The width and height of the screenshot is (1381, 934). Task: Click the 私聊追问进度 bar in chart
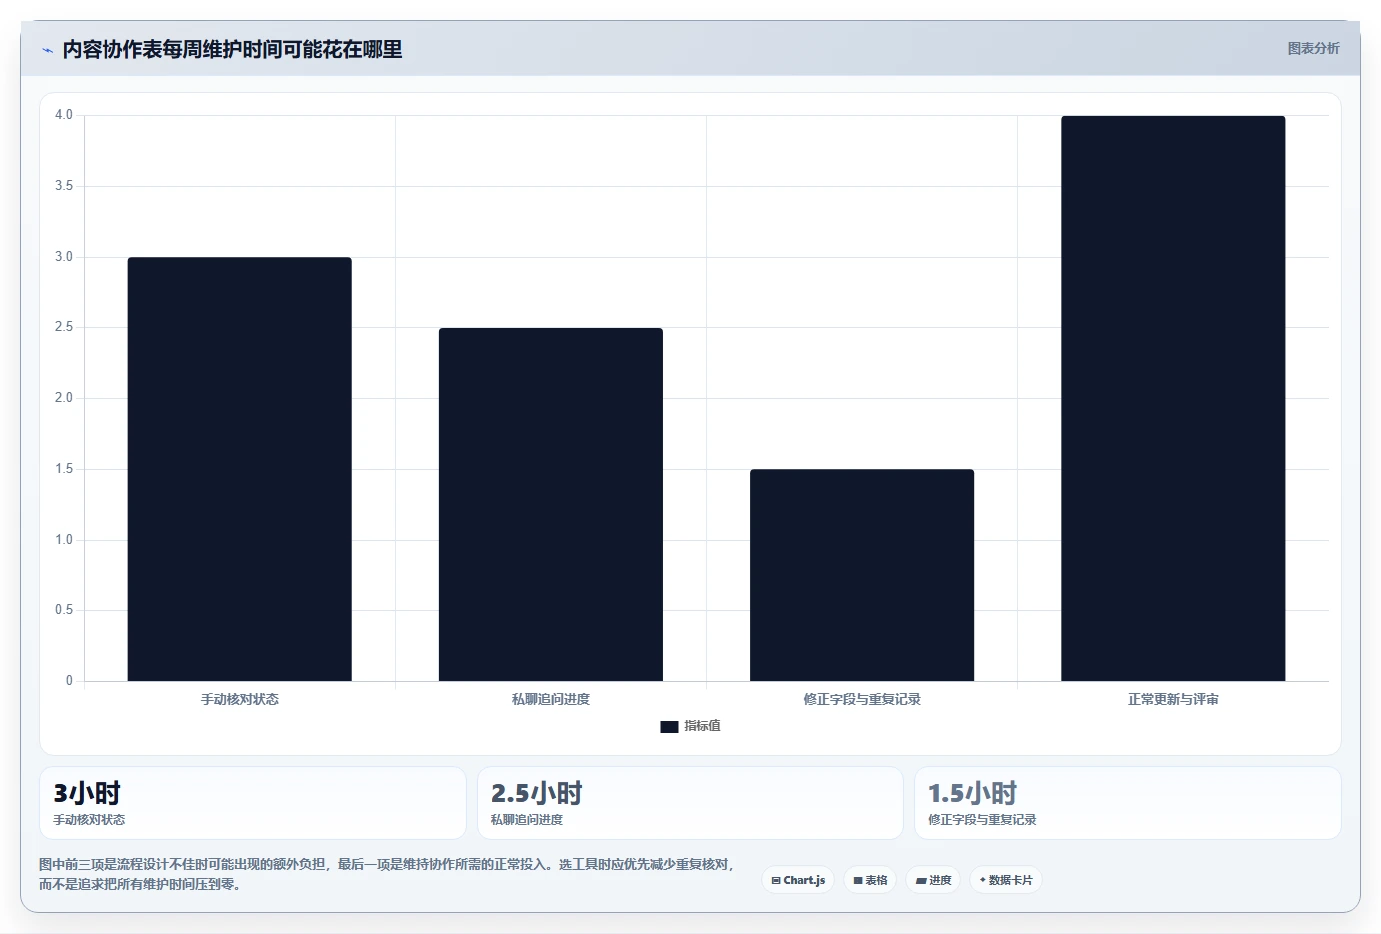click(551, 504)
